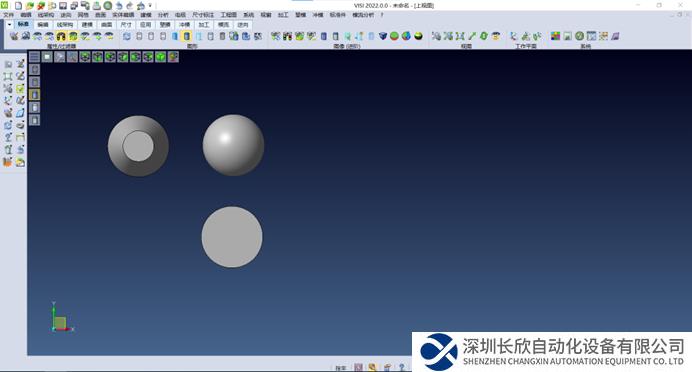Viewport: 692px width, 372px height.
Task: Open the 尺寸标注 menu
Action: 203,15
